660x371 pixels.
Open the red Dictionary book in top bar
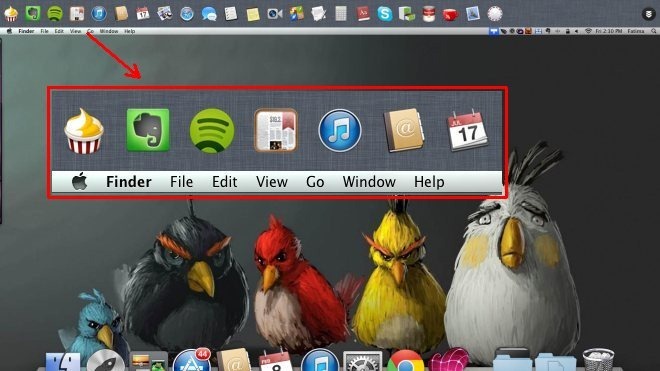coord(363,13)
